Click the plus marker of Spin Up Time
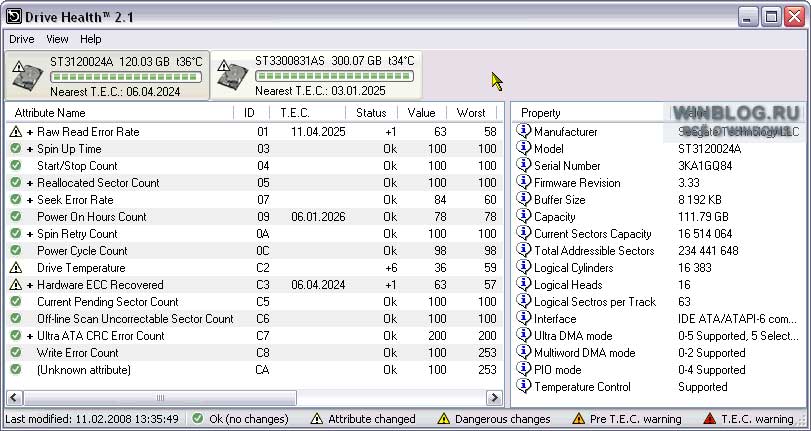The width and height of the screenshot is (811, 431). pos(30,149)
